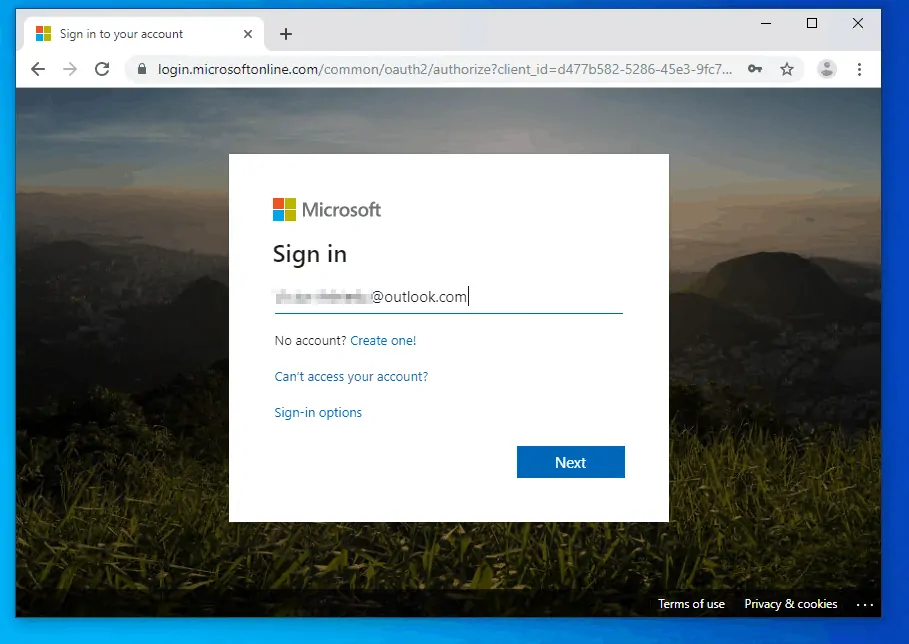This screenshot has height=644, width=909.
Task: Click the back navigation arrow
Action: [37, 69]
